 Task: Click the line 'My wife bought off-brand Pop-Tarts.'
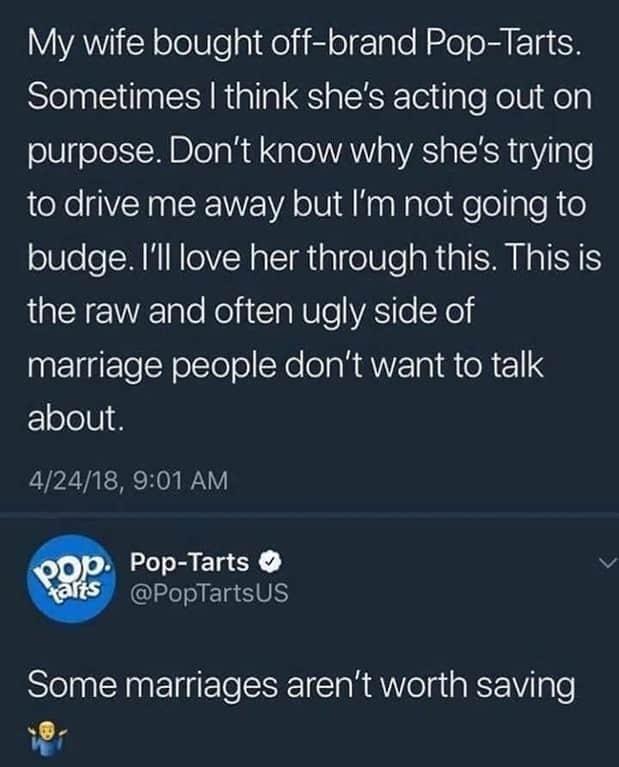pos(305,43)
